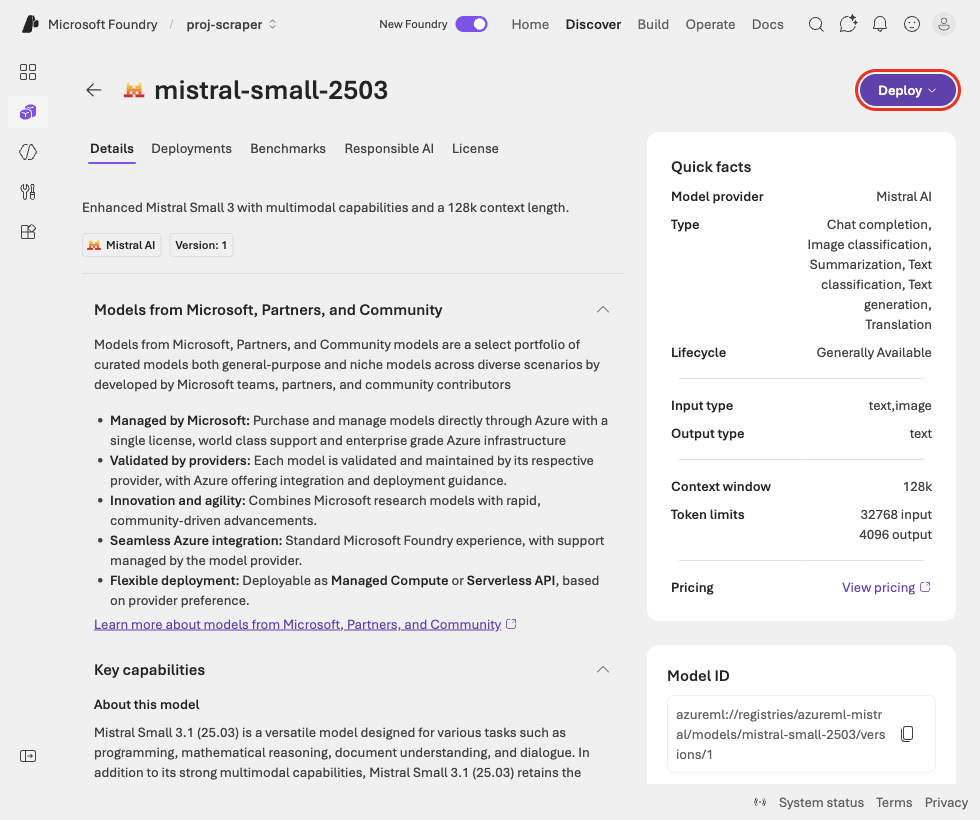Click the Generally Available lifecycle value
This screenshot has width=980, height=820.
(874, 352)
